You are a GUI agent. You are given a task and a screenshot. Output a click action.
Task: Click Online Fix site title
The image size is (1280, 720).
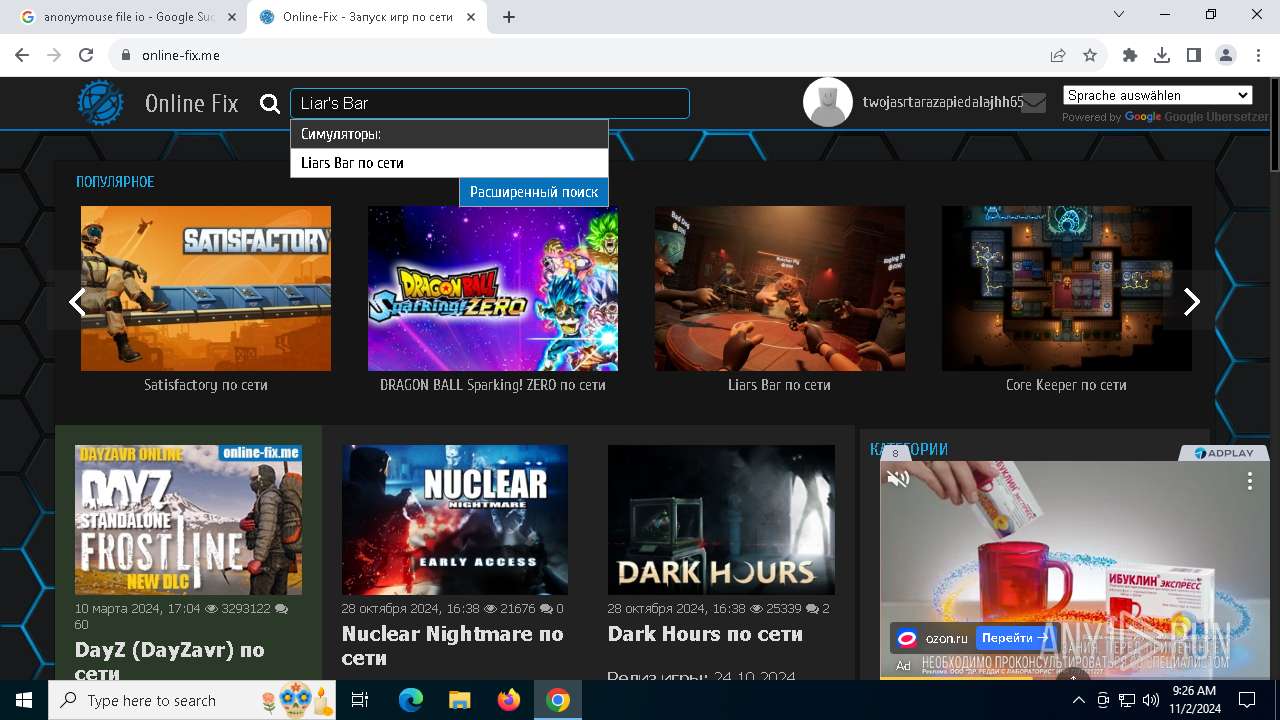coord(192,103)
